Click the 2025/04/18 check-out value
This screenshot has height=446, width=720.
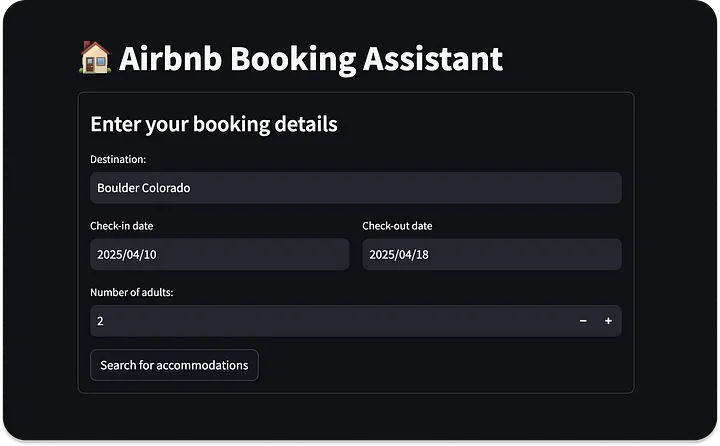click(399, 254)
